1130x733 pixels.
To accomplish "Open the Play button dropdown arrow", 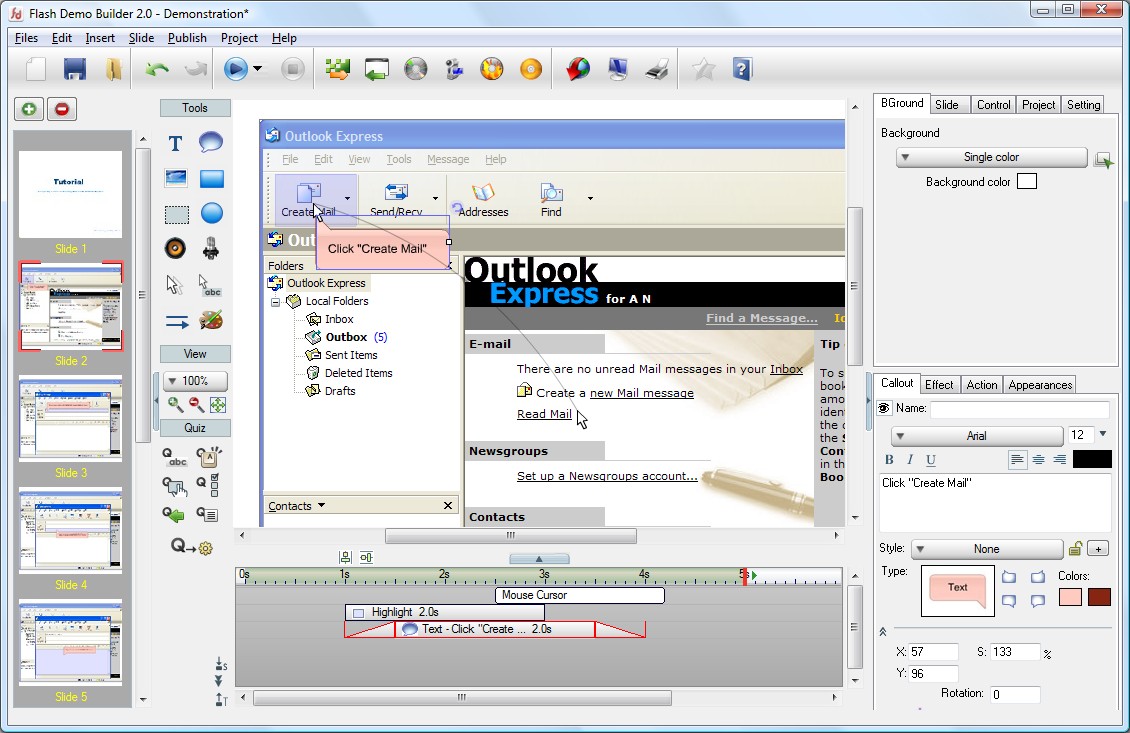I will click(257, 69).
